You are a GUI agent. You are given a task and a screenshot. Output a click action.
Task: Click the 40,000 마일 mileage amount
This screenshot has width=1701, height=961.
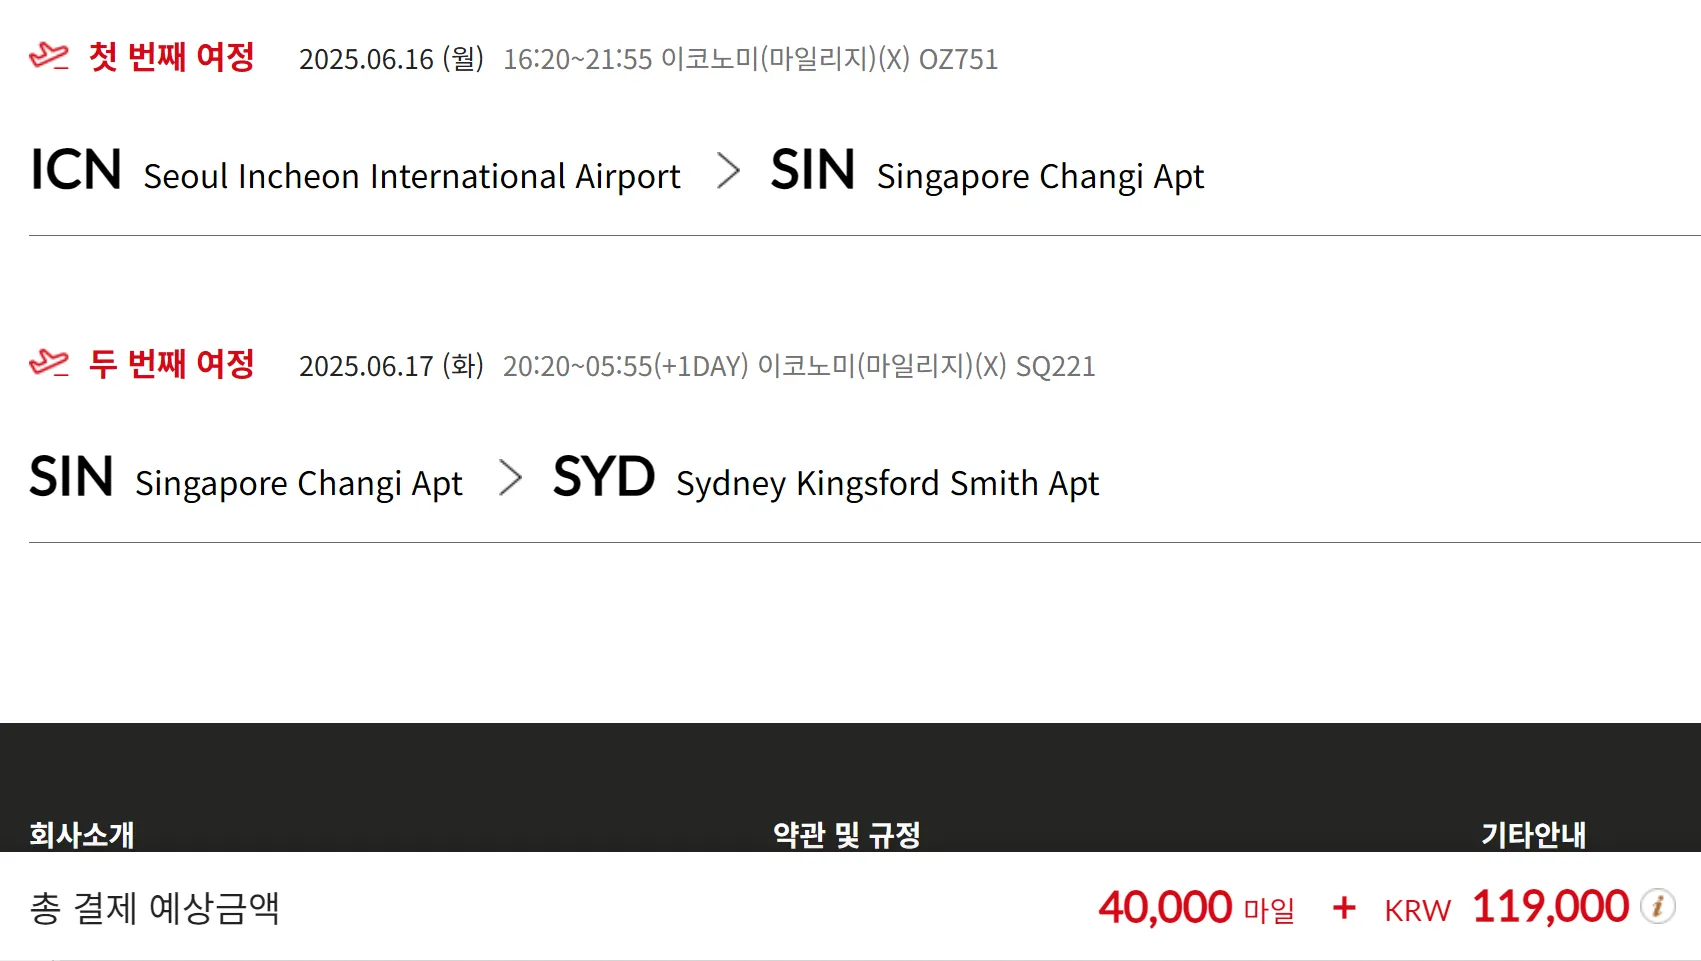coord(1196,908)
